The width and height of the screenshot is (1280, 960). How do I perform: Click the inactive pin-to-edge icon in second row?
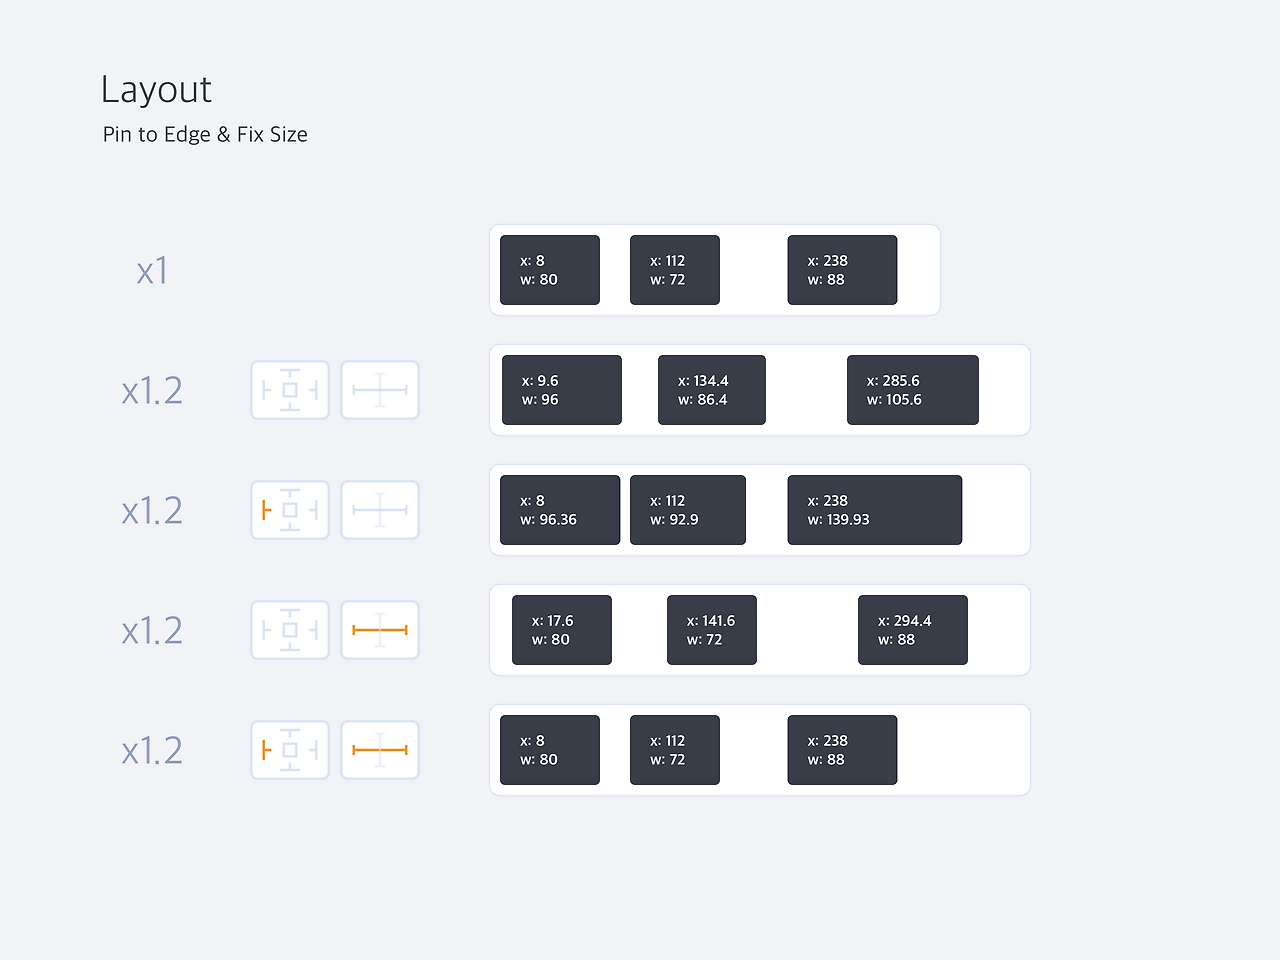pyautogui.click(x=290, y=390)
